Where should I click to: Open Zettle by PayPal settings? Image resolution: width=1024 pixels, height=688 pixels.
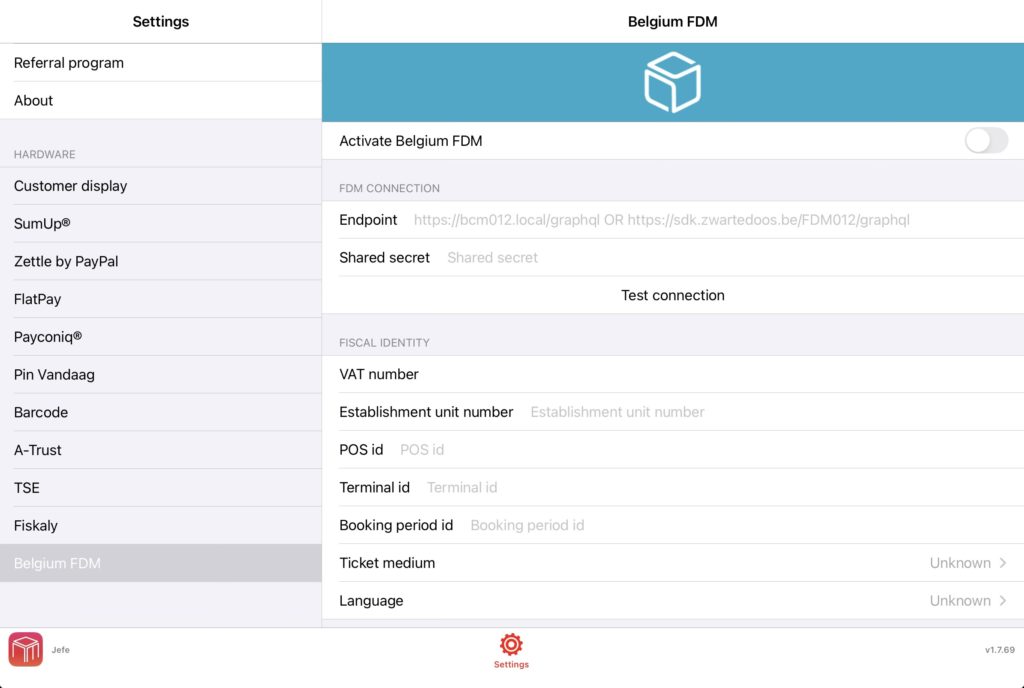click(160, 262)
